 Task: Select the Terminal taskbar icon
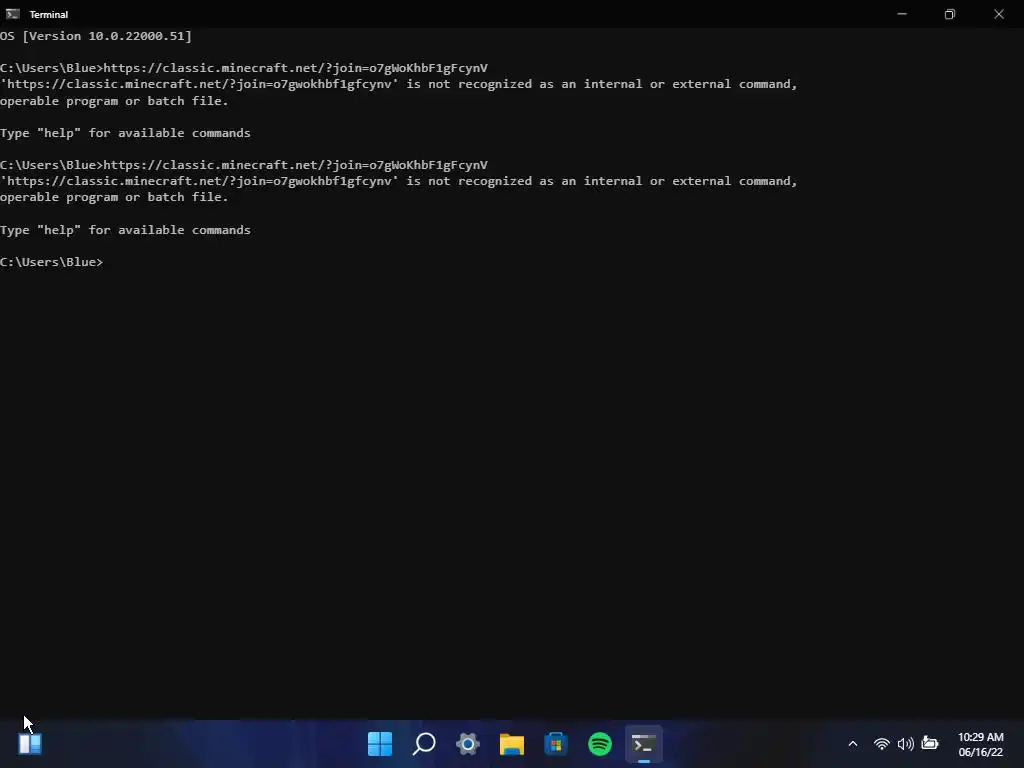click(644, 743)
